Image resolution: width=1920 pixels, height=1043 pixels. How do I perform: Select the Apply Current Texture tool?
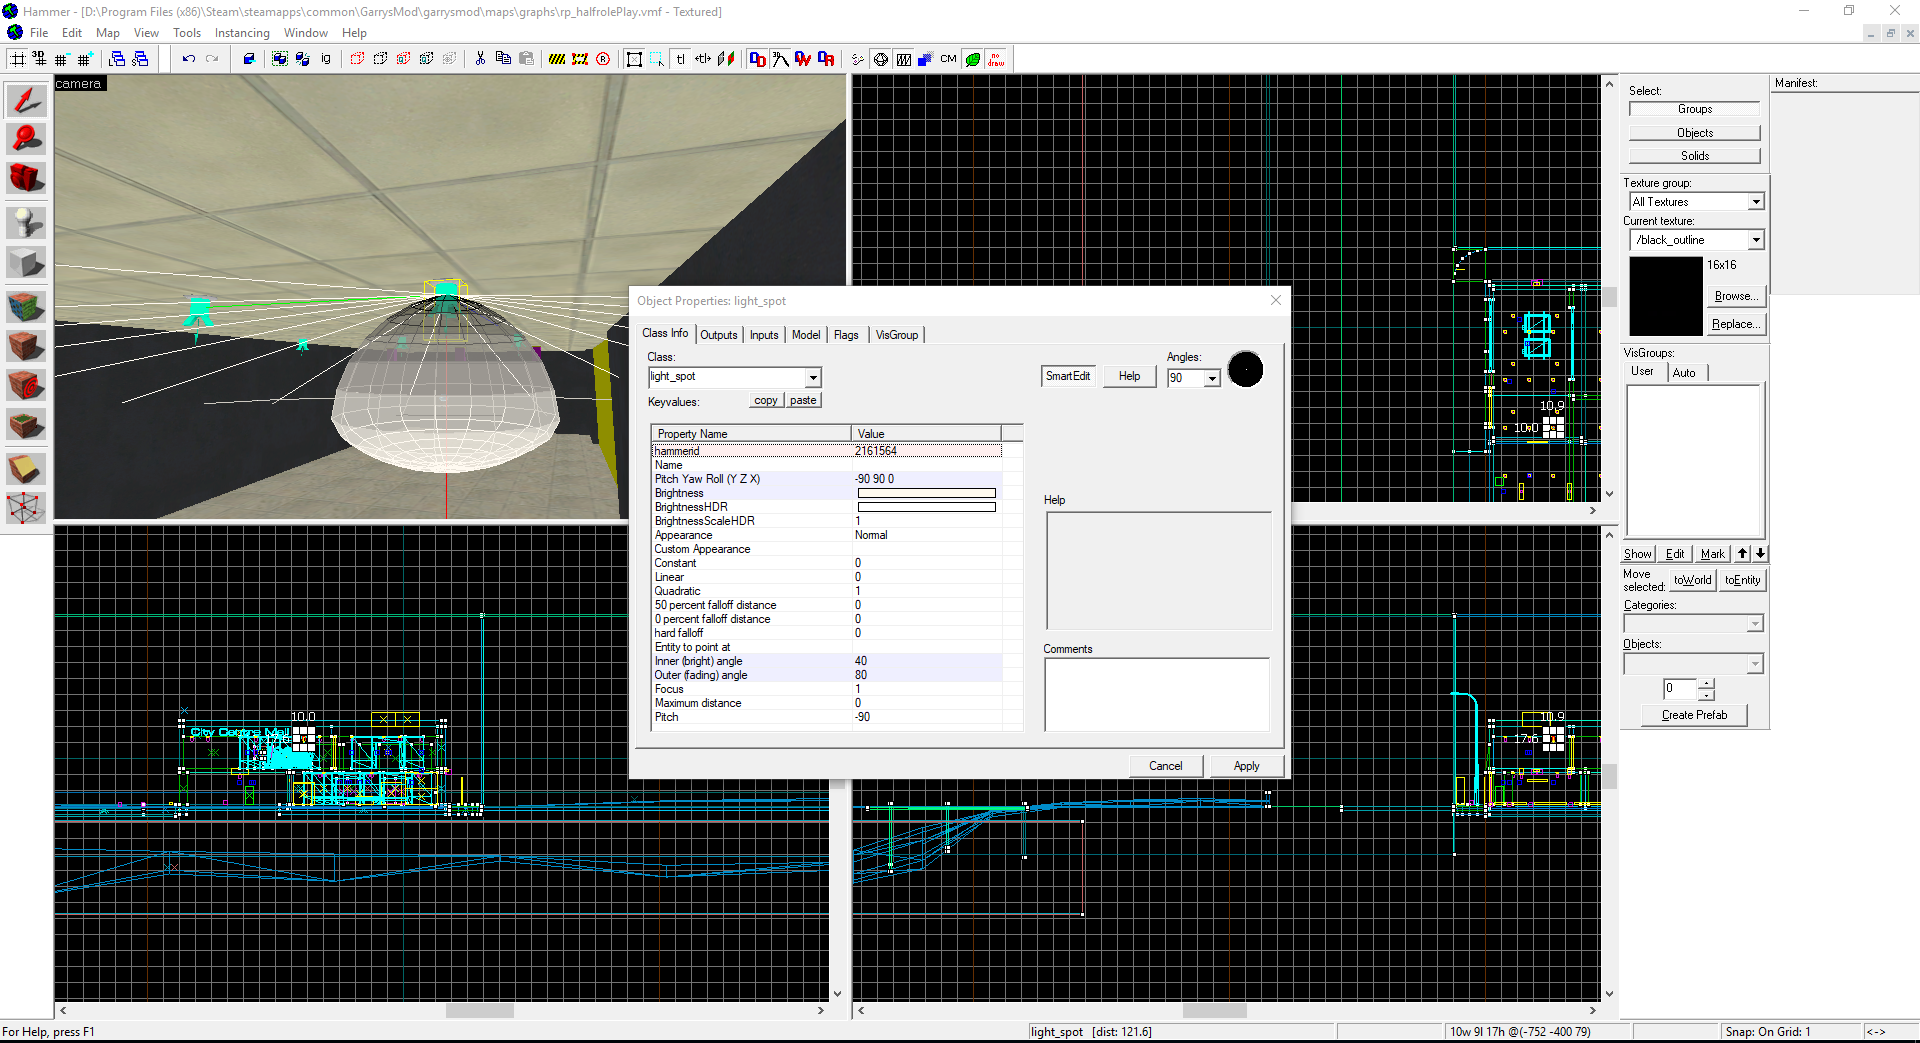pyautogui.click(x=26, y=346)
